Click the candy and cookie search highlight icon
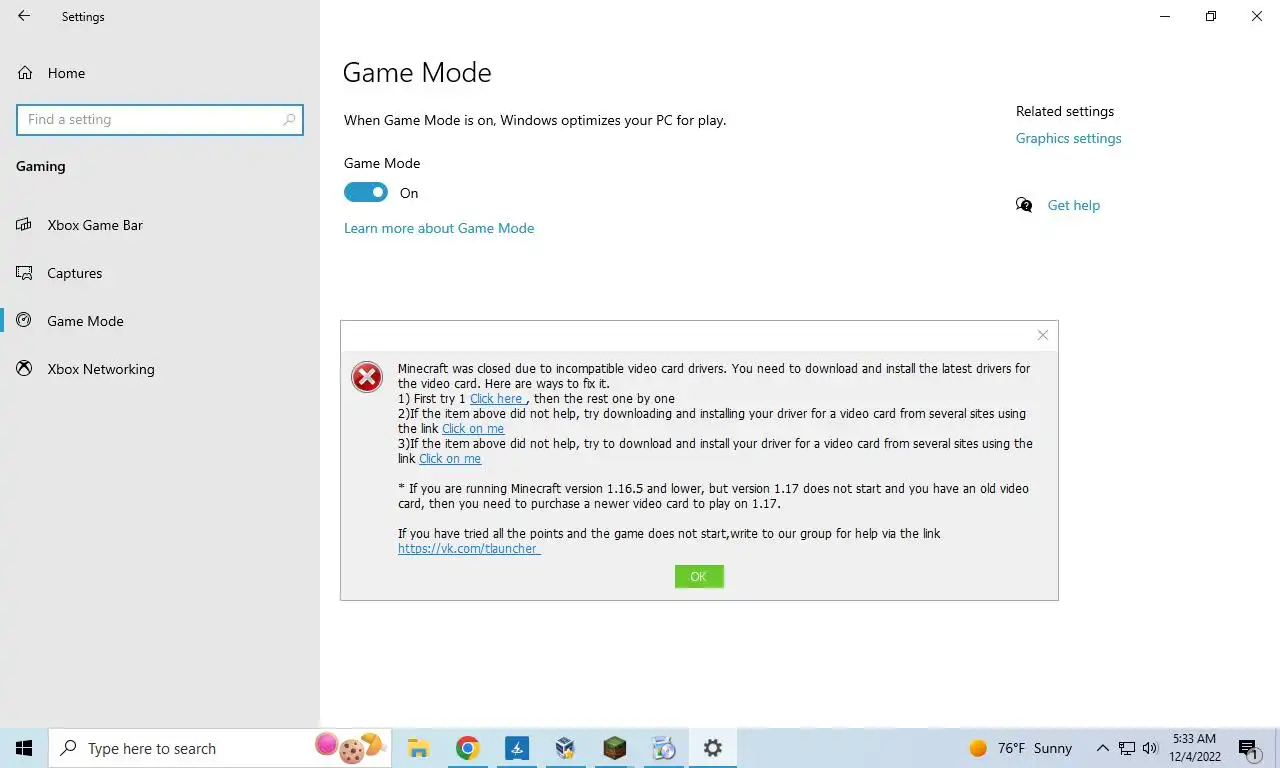 tap(350, 747)
